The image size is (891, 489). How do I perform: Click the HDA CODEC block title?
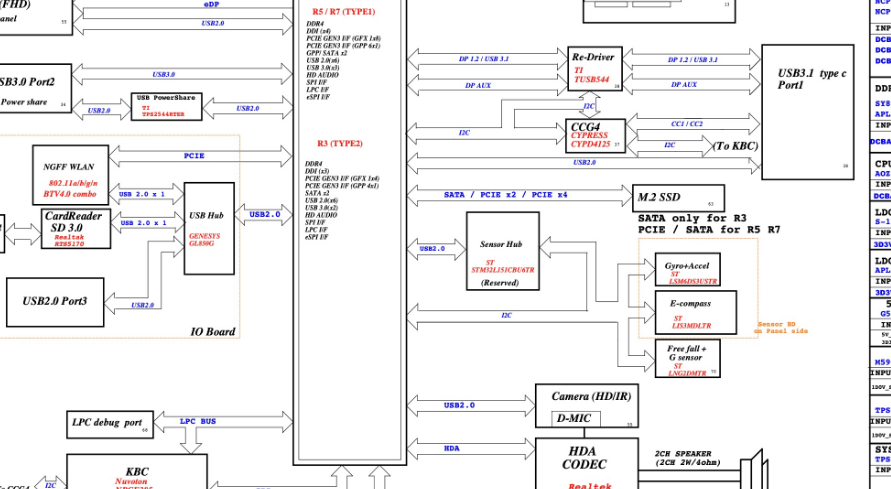tap(584, 458)
